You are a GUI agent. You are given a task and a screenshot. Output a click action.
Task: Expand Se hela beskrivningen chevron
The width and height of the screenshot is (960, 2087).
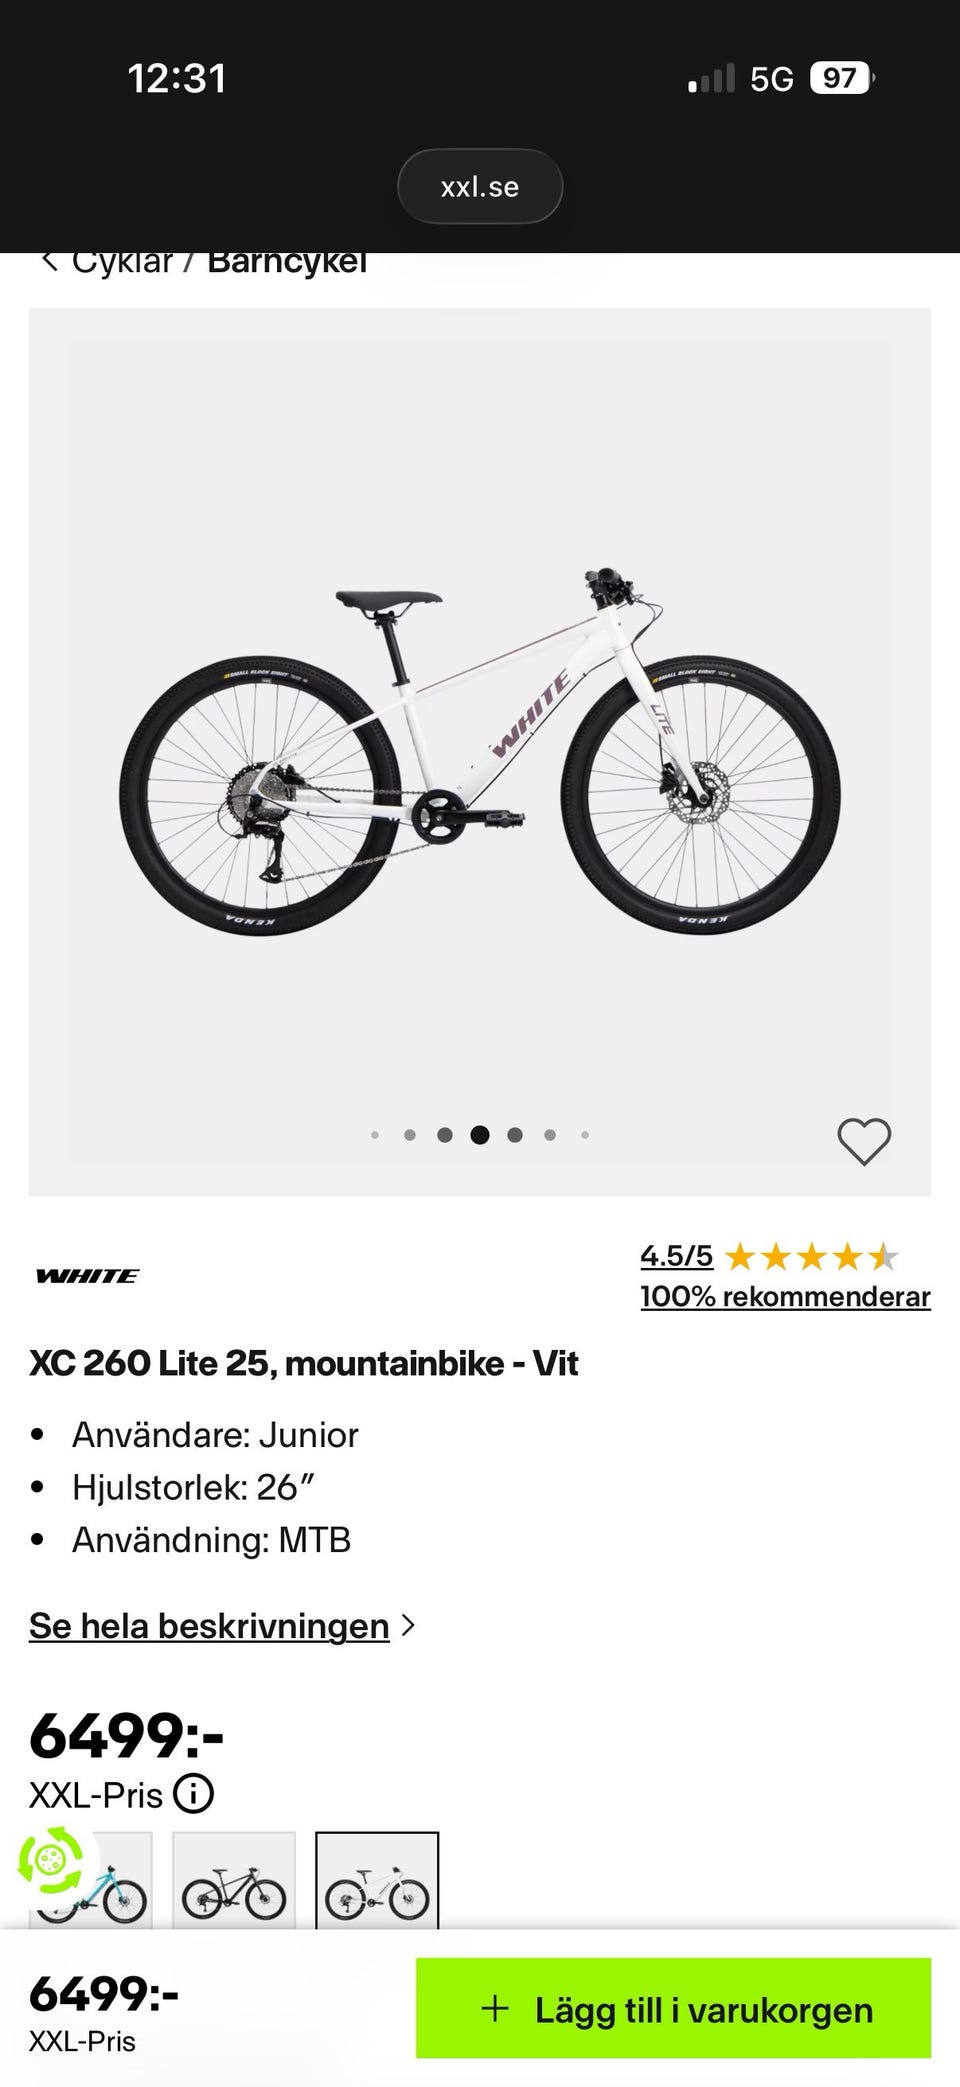coord(407,1625)
